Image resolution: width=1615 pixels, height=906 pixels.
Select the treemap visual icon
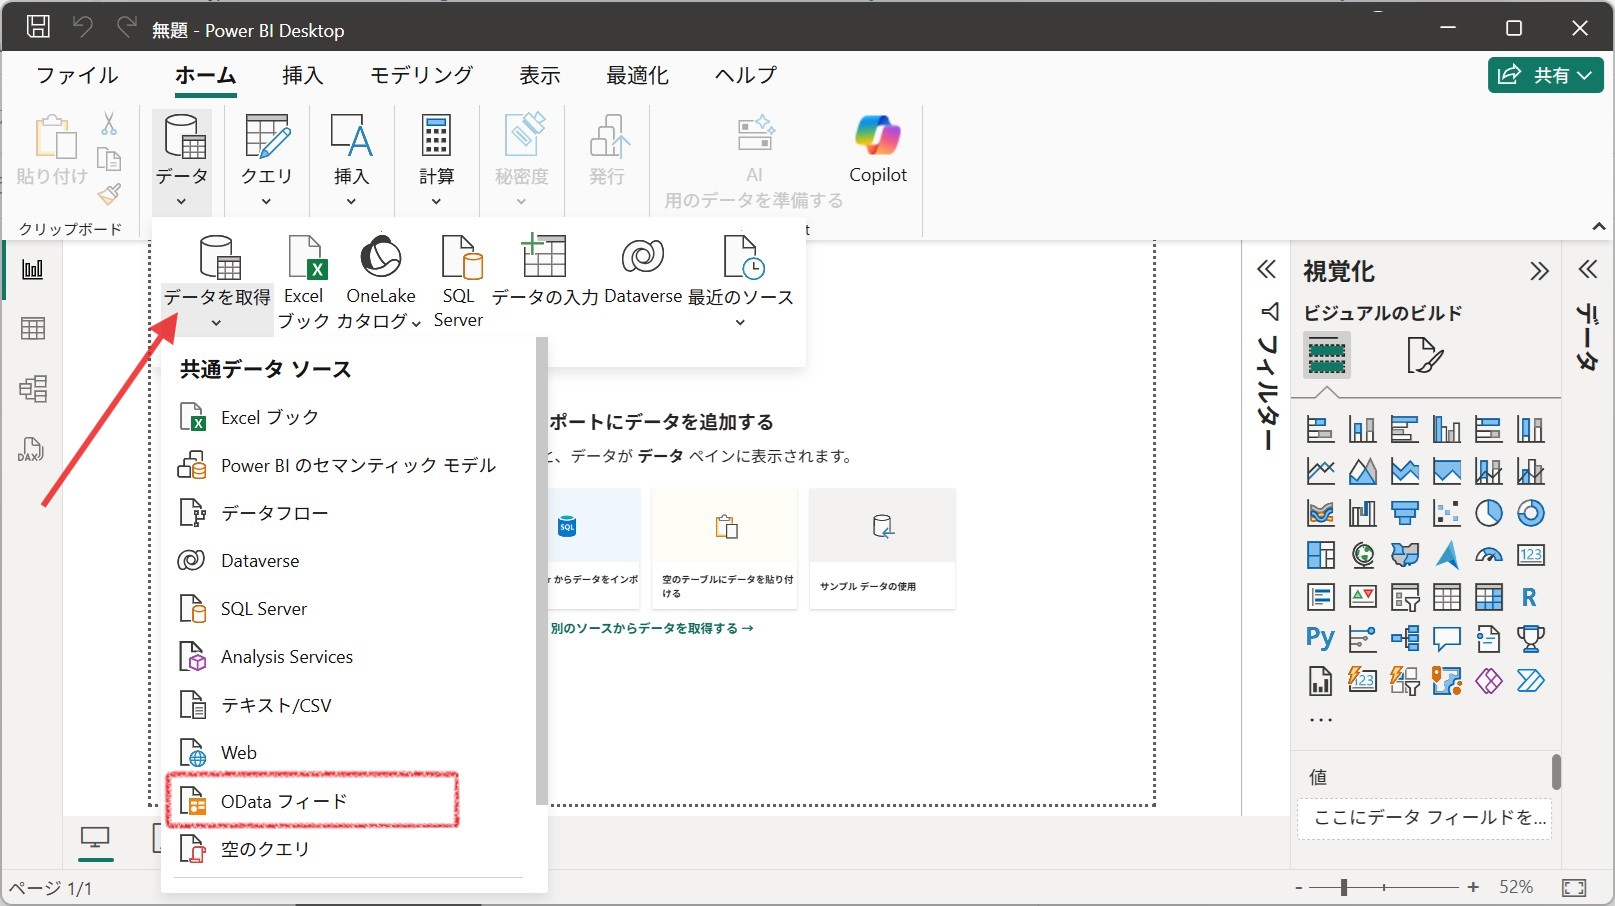1320,555
